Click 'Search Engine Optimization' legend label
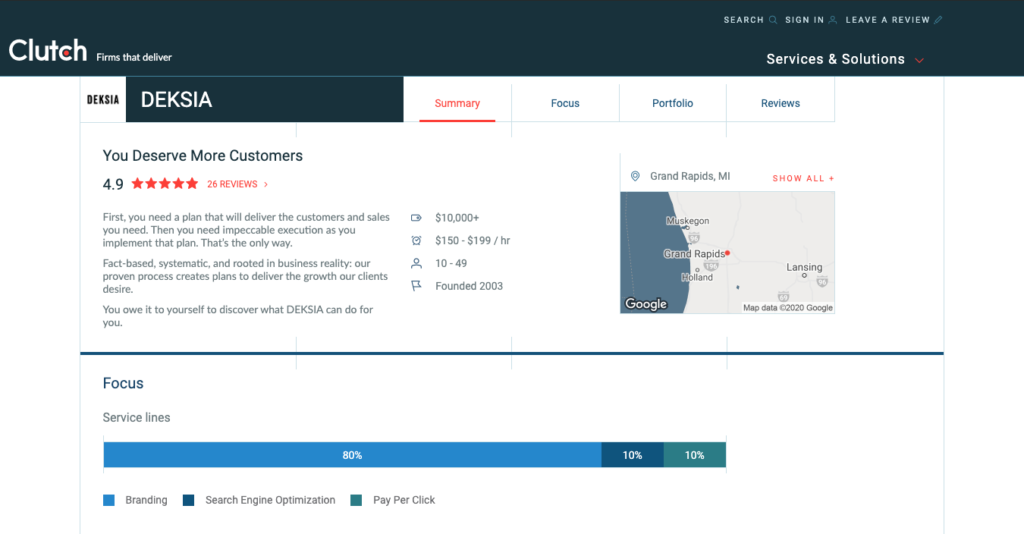 click(270, 500)
